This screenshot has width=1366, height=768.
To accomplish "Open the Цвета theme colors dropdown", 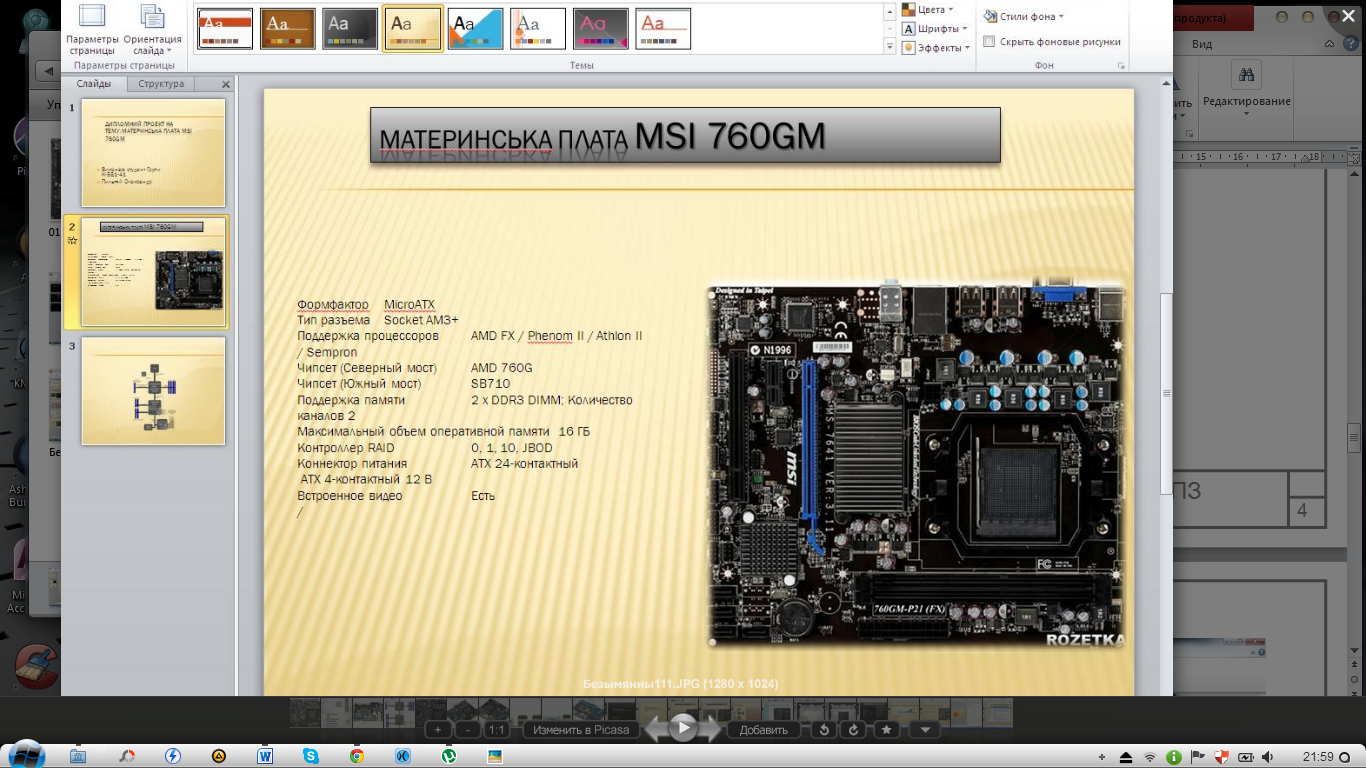I will pyautogui.click(x=928, y=9).
